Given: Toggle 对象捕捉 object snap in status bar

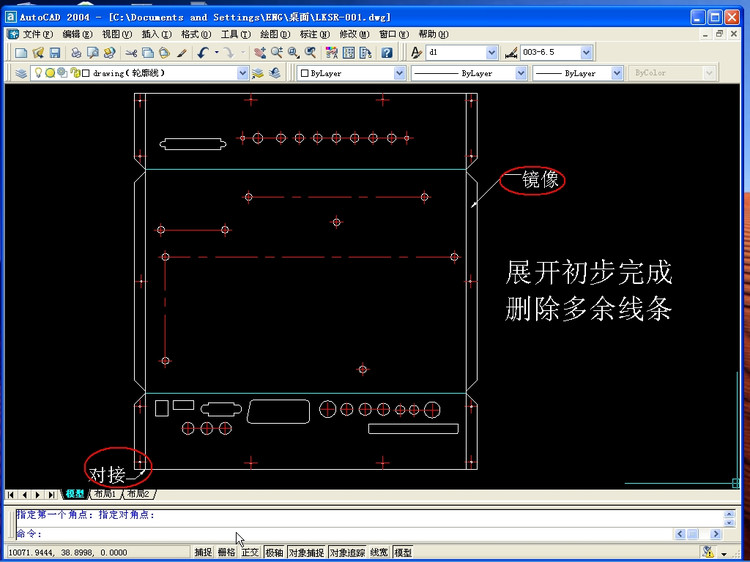Looking at the screenshot, I should [x=306, y=552].
